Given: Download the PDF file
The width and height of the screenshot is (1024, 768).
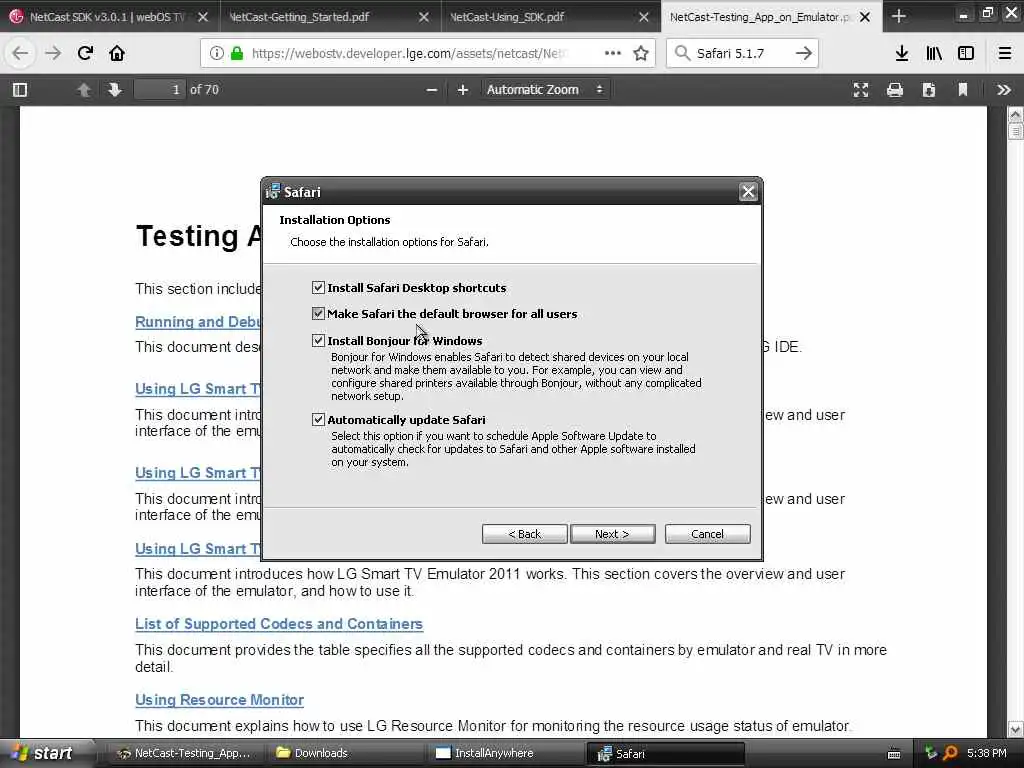Looking at the screenshot, I should point(929,89).
